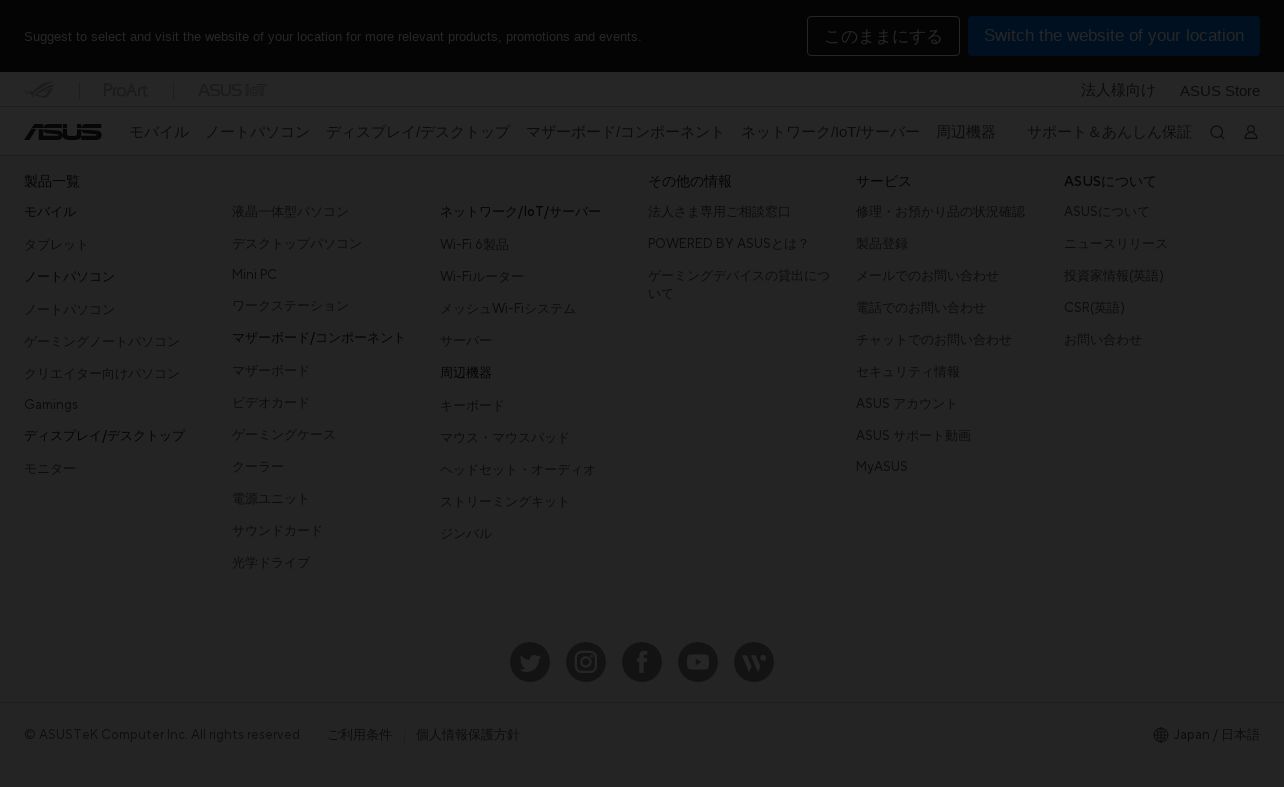Click the 液晶一体型パソコン footer link
Screen dimensions: 1284x787
[x=290, y=212]
